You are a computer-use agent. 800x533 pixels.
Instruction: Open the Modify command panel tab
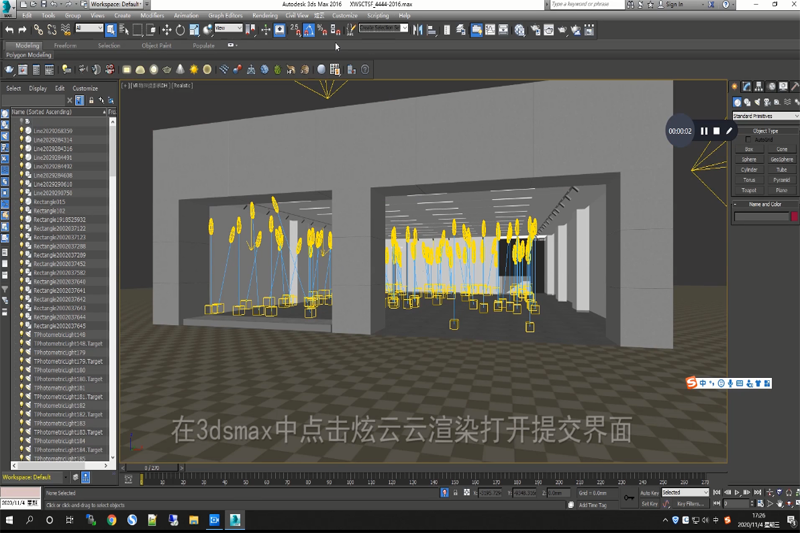(x=747, y=87)
